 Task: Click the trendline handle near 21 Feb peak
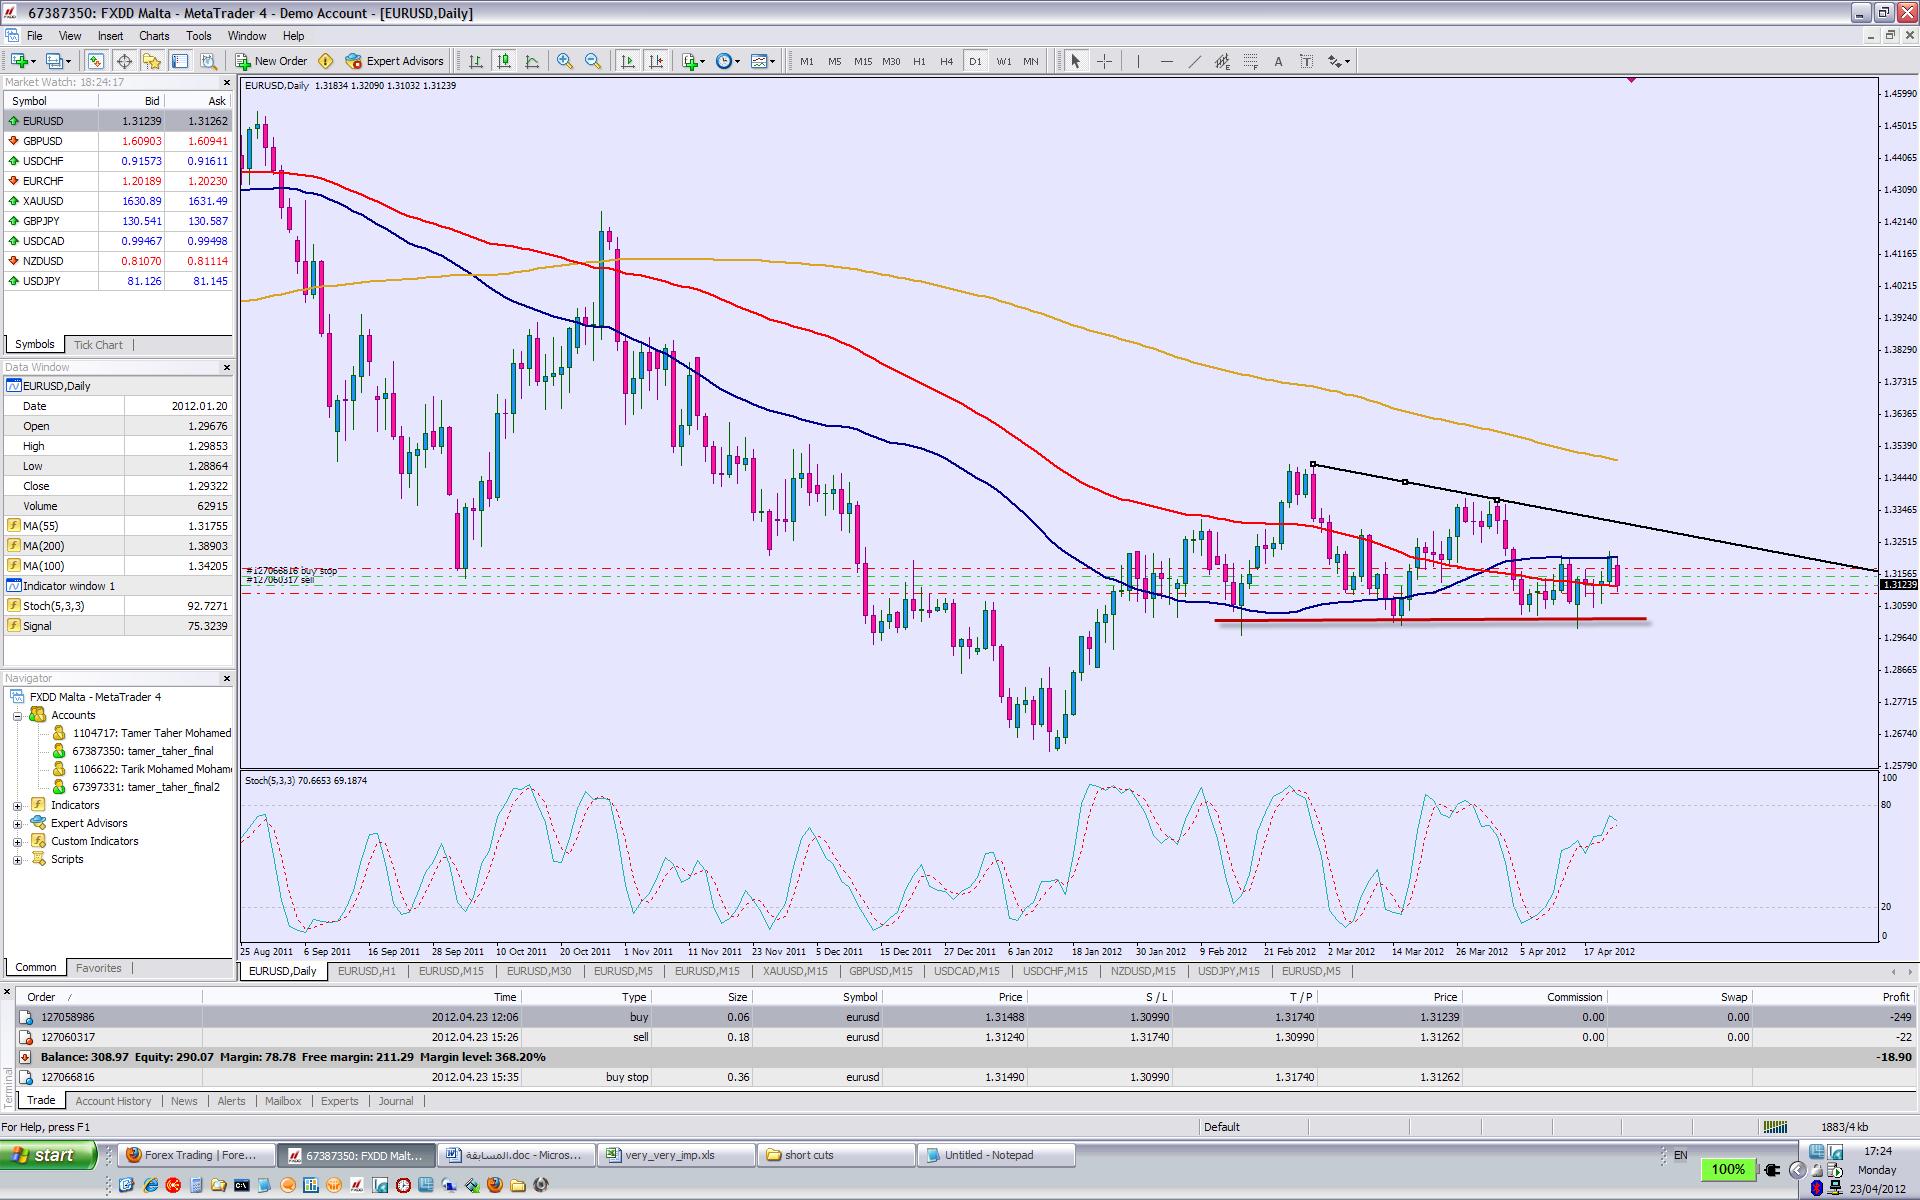pos(1313,464)
